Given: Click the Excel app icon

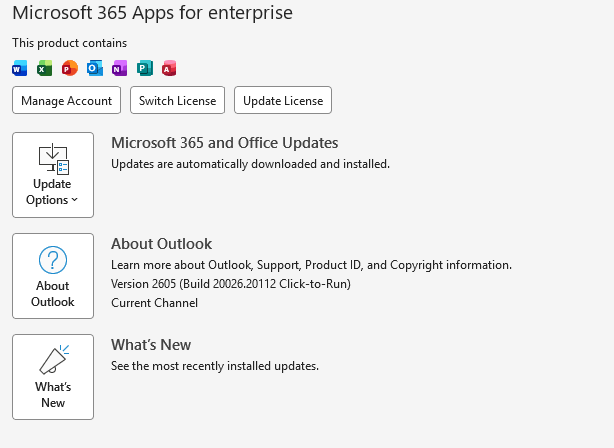Looking at the screenshot, I should coord(45,68).
